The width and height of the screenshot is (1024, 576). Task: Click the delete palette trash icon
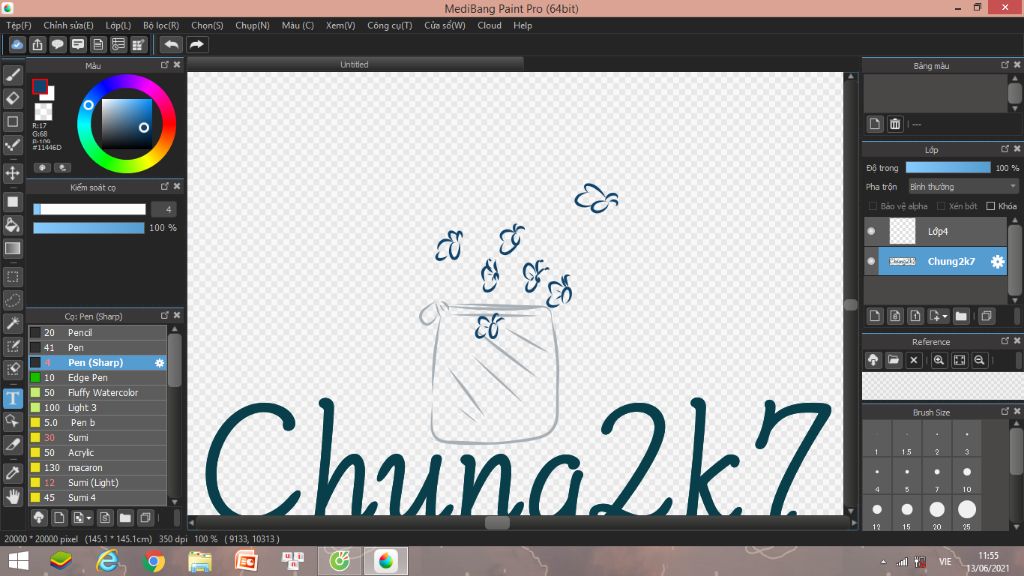895,124
